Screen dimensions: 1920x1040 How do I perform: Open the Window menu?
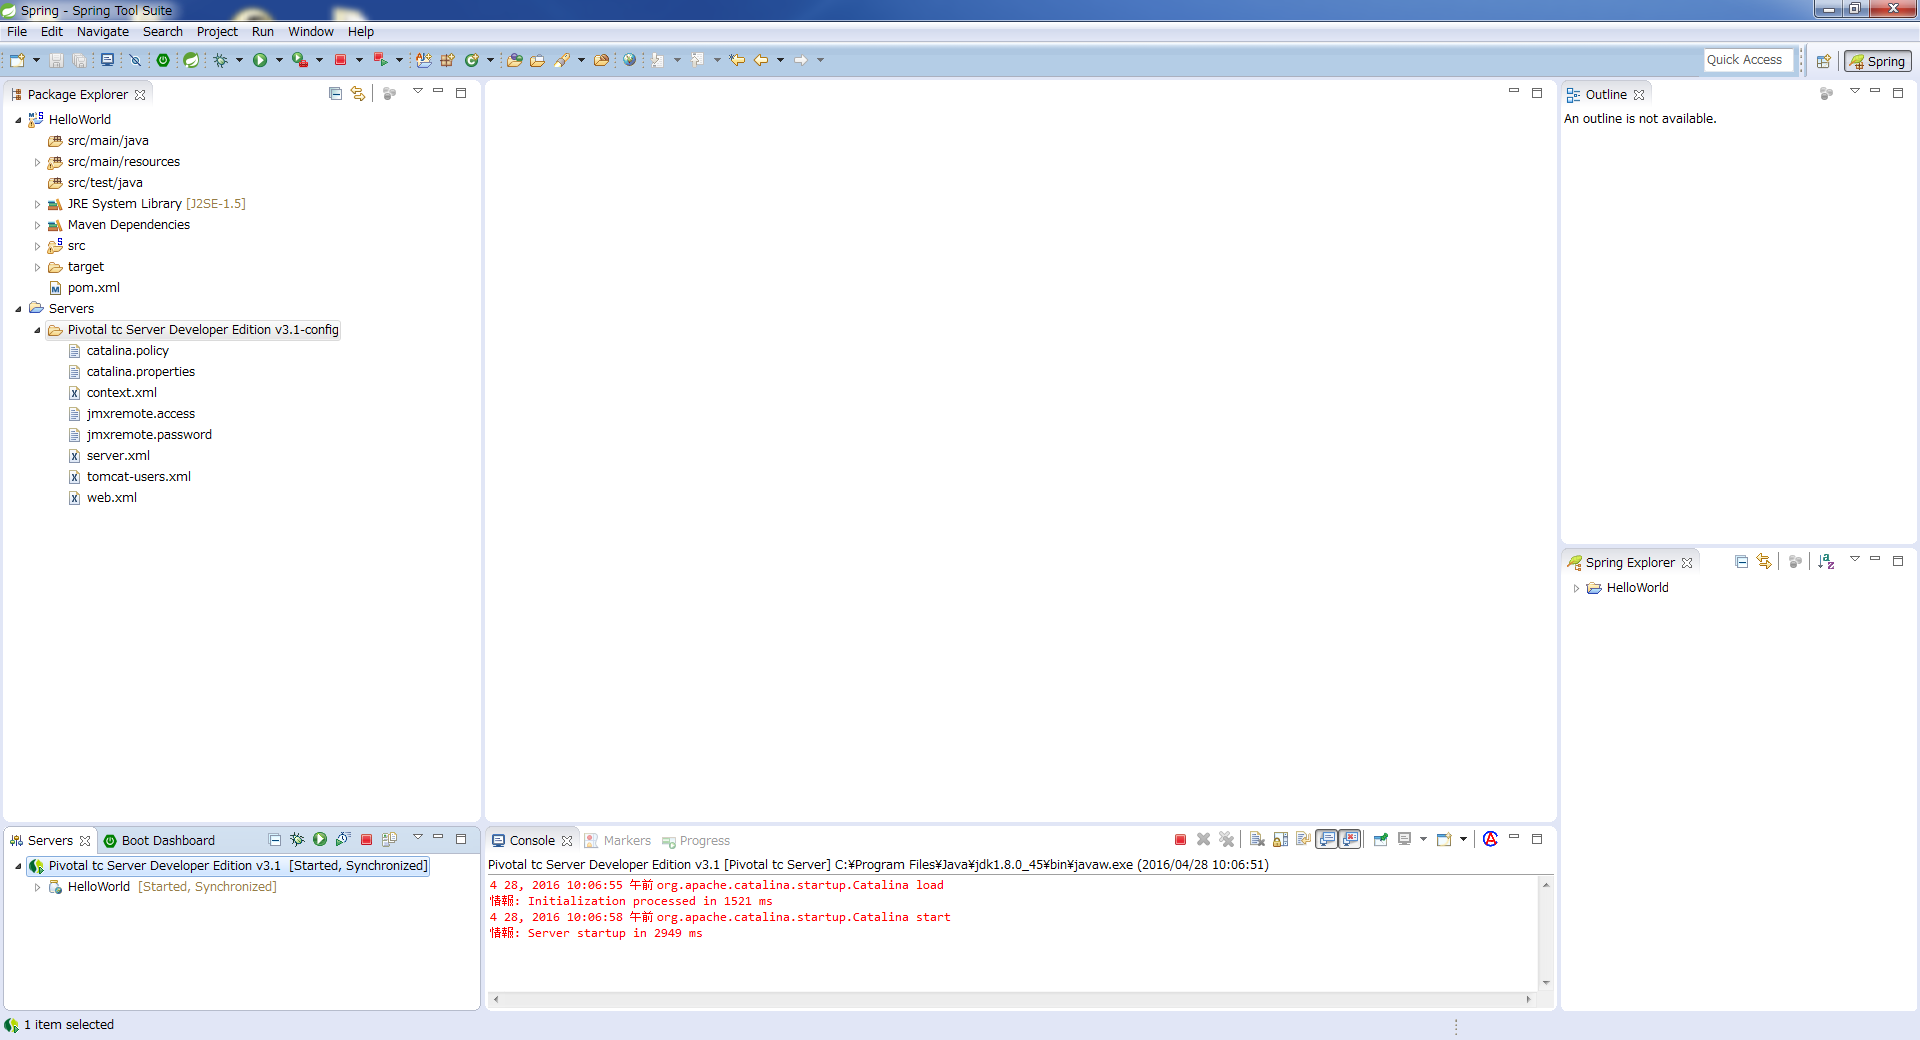pos(310,32)
